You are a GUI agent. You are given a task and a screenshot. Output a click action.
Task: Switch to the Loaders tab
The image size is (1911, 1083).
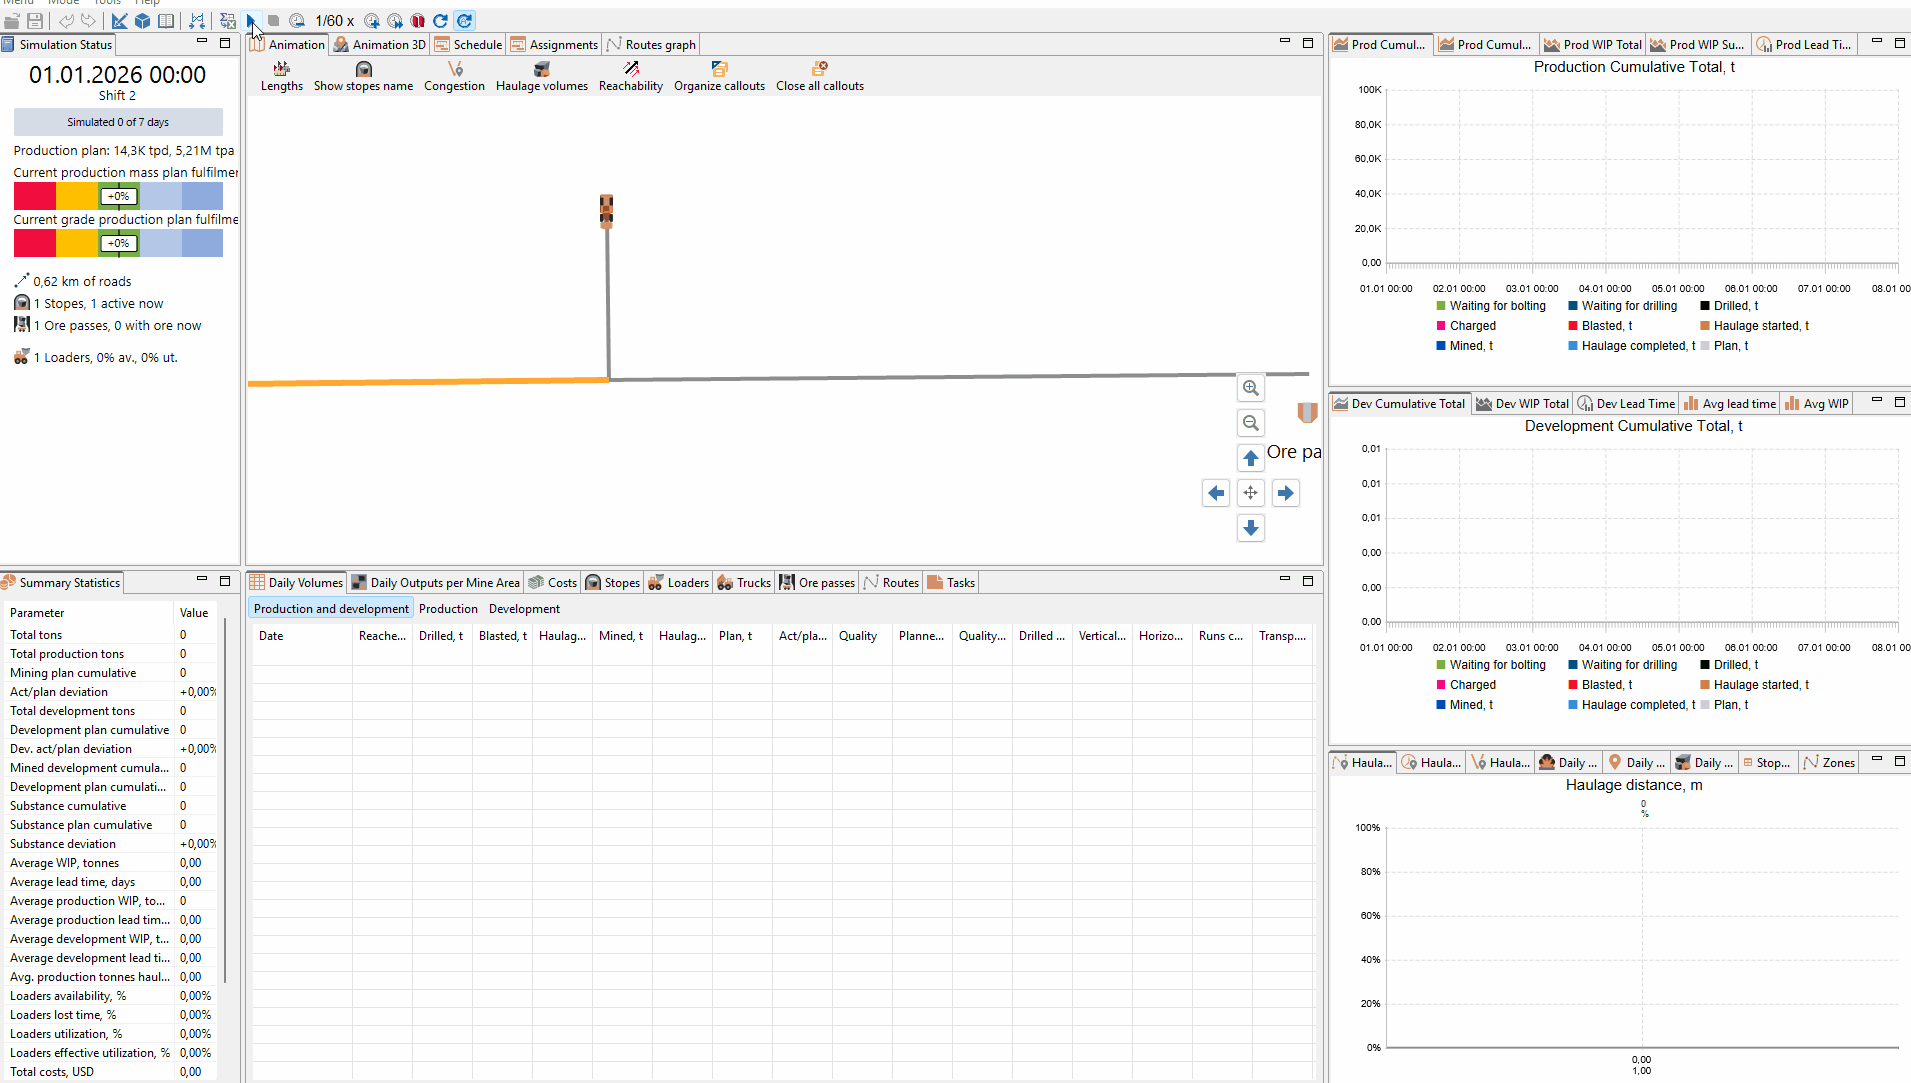coord(679,582)
